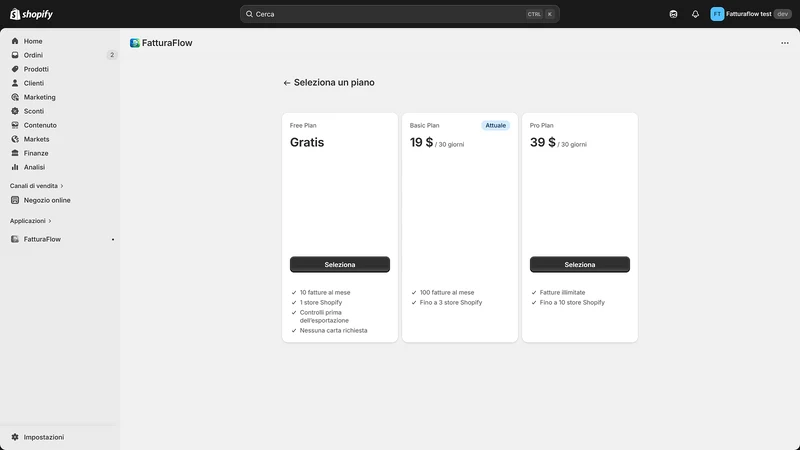The image size is (800, 450).
Task: Click the Markets globe icon
Action: [x=15, y=139]
